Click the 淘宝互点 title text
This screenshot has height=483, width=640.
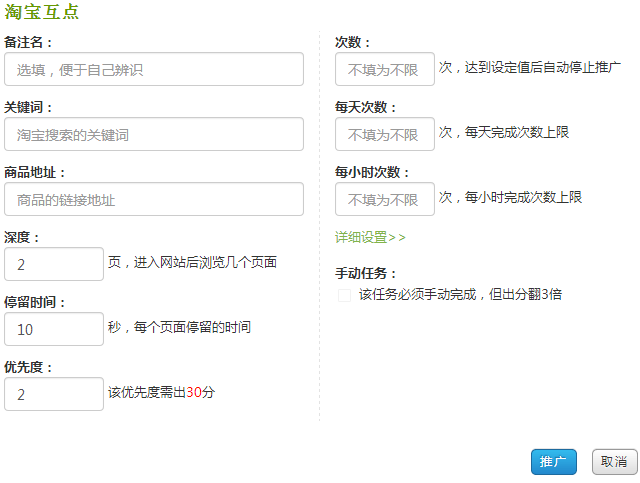tap(42, 12)
